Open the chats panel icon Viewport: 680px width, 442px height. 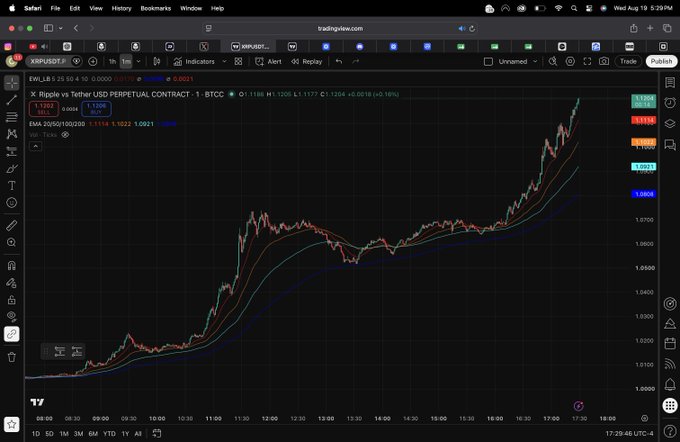click(670, 144)
